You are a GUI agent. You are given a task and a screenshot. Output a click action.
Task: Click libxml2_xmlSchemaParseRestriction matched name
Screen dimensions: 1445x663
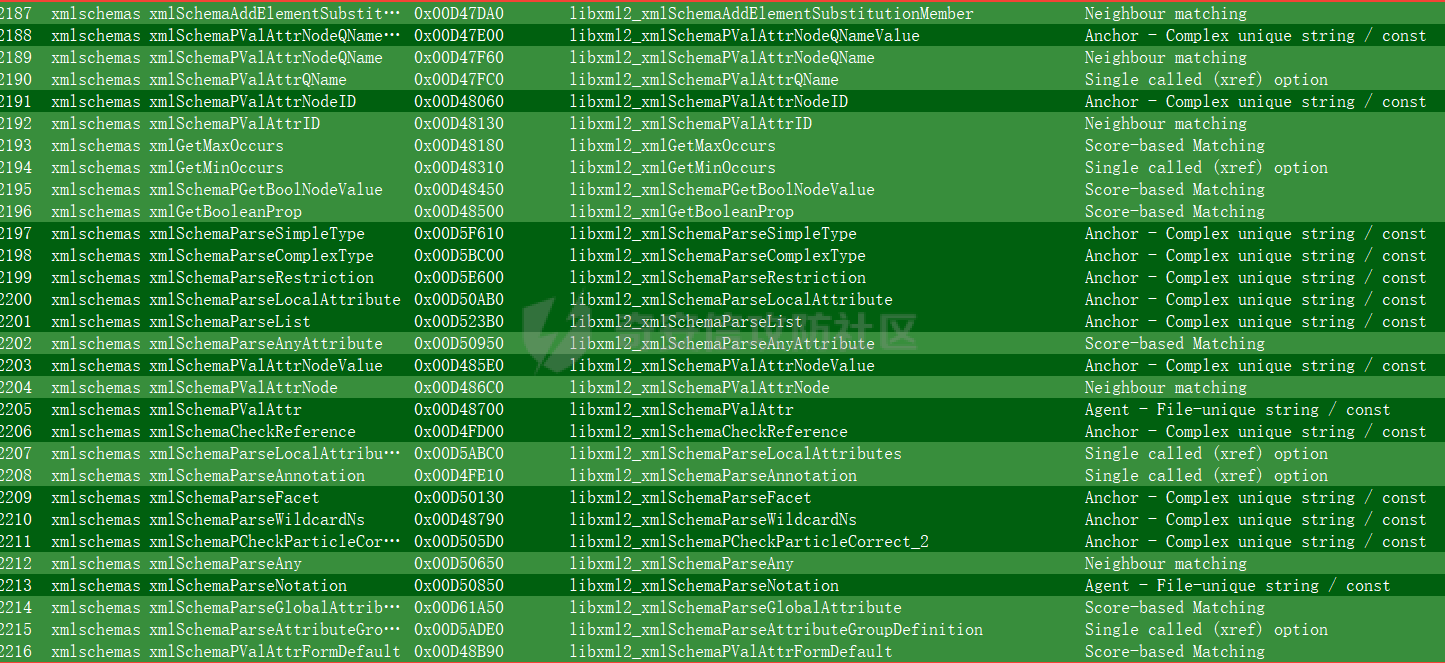[x=717, y=278]
